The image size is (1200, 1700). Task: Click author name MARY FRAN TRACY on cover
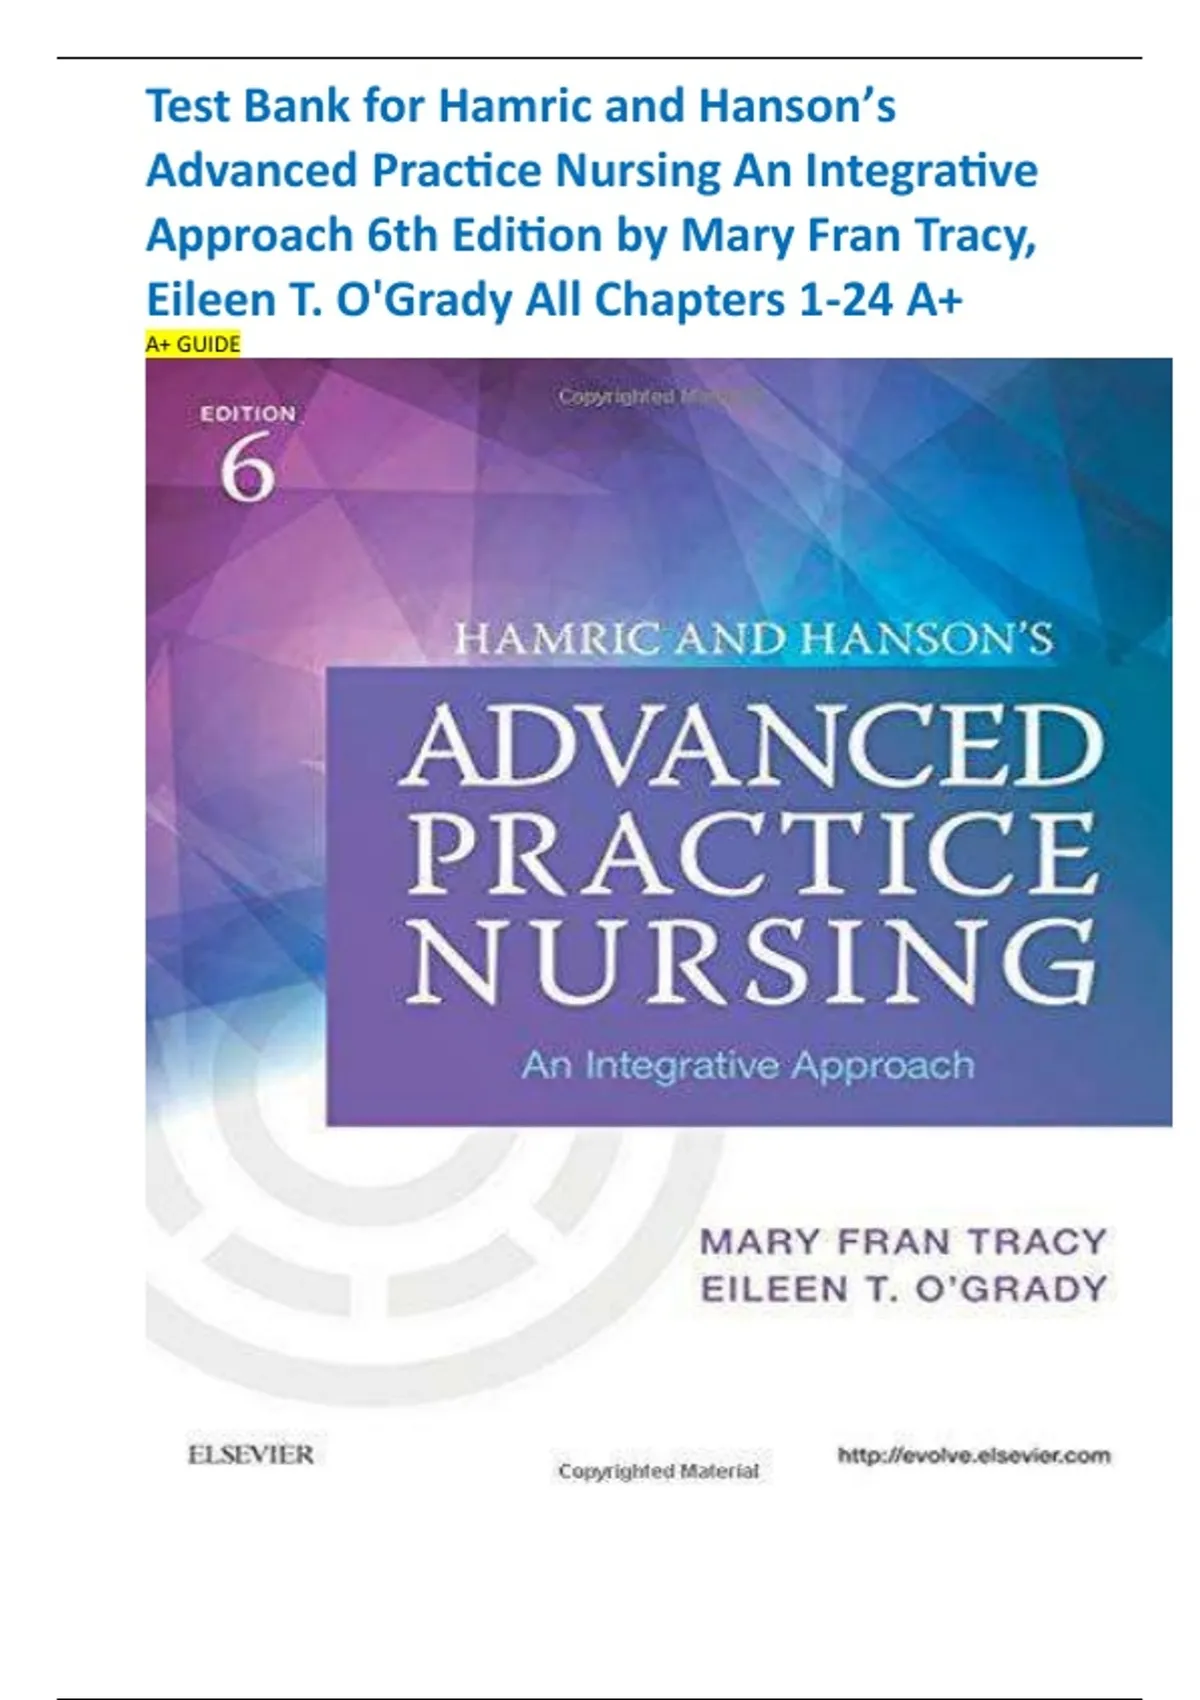point(903,1242)
